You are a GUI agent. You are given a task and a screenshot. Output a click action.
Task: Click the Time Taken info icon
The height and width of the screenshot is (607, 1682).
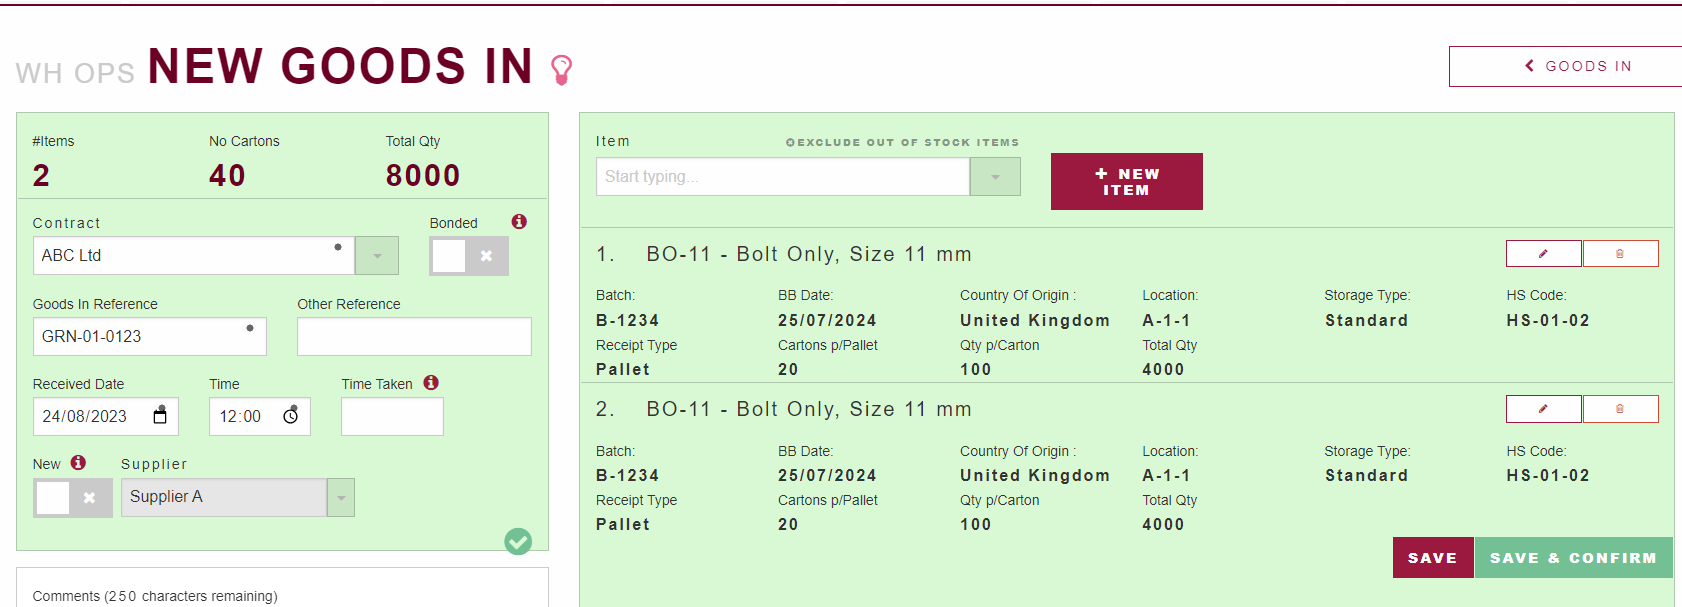click(x=431, y=383)
